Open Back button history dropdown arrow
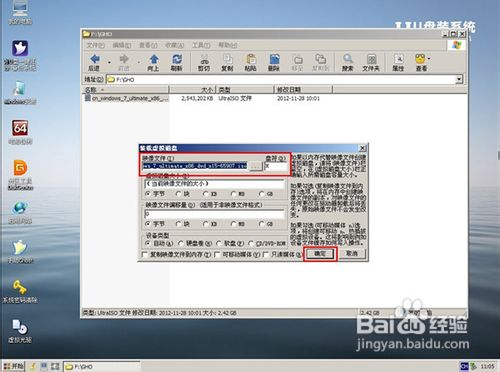Image resolution: width=500 pixels, height=372 pixels. coord(109,62)
